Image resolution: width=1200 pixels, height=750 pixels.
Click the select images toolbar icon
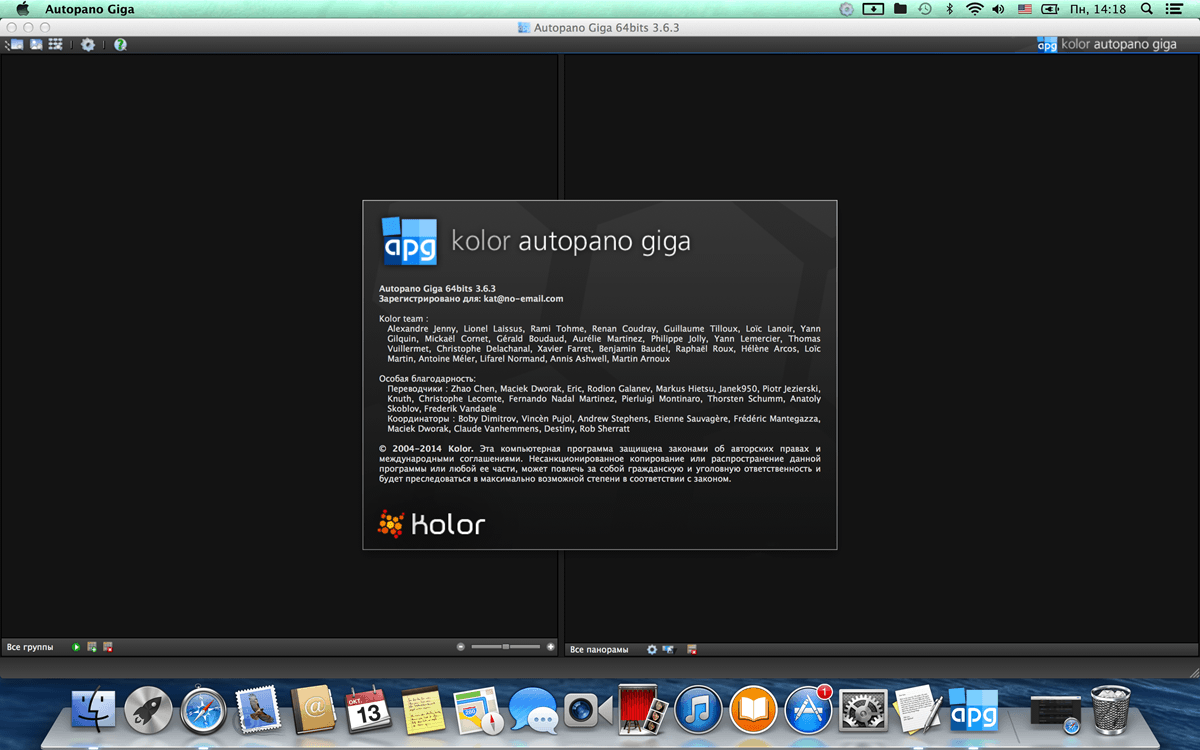[x=36, y=45]
